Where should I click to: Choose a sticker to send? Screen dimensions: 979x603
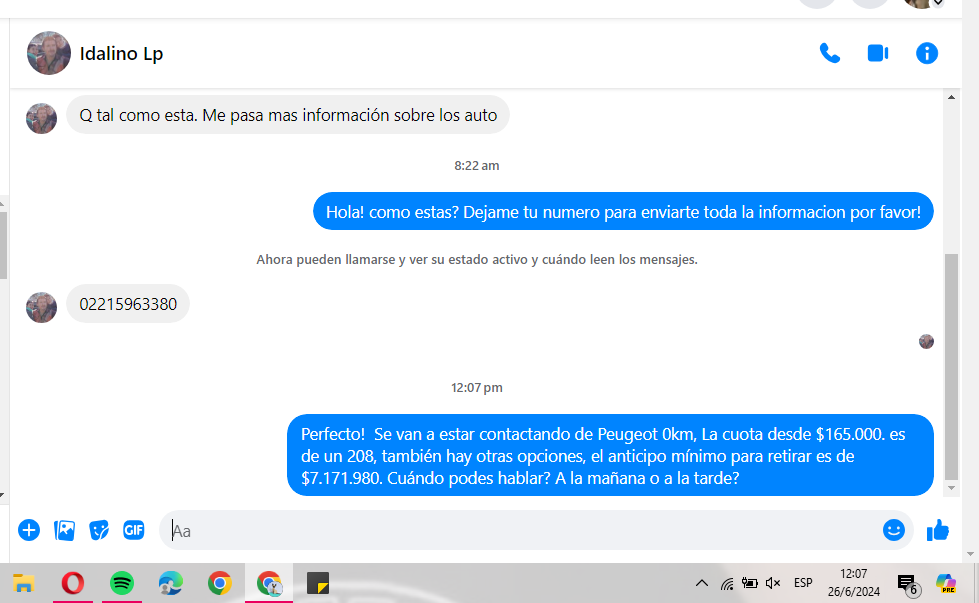tap(99, 531)
